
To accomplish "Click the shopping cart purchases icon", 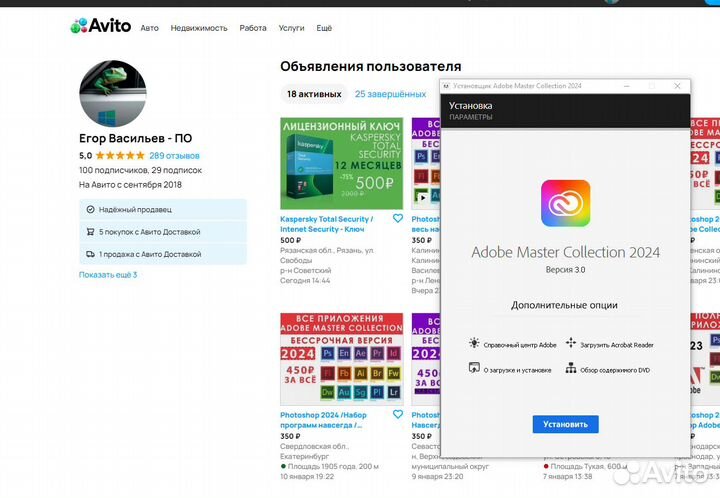I will tap(91, 232).
